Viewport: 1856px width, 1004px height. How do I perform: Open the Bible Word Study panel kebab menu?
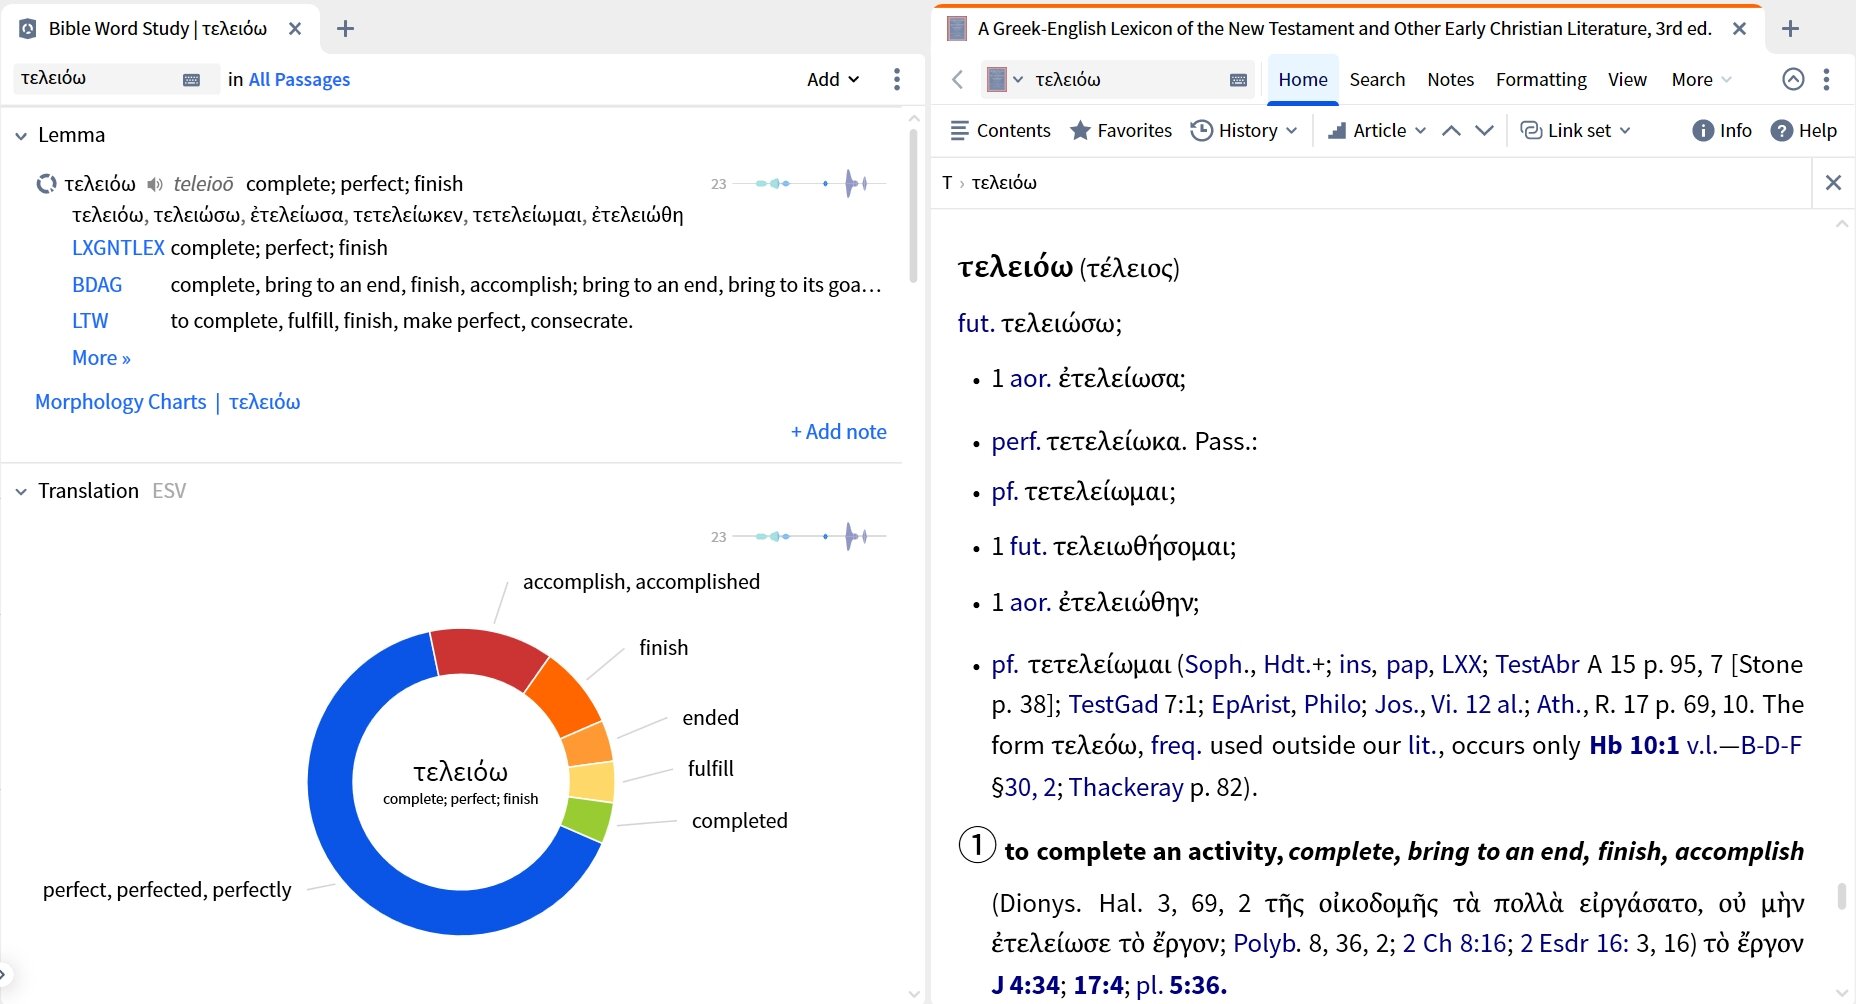[896, 79]
